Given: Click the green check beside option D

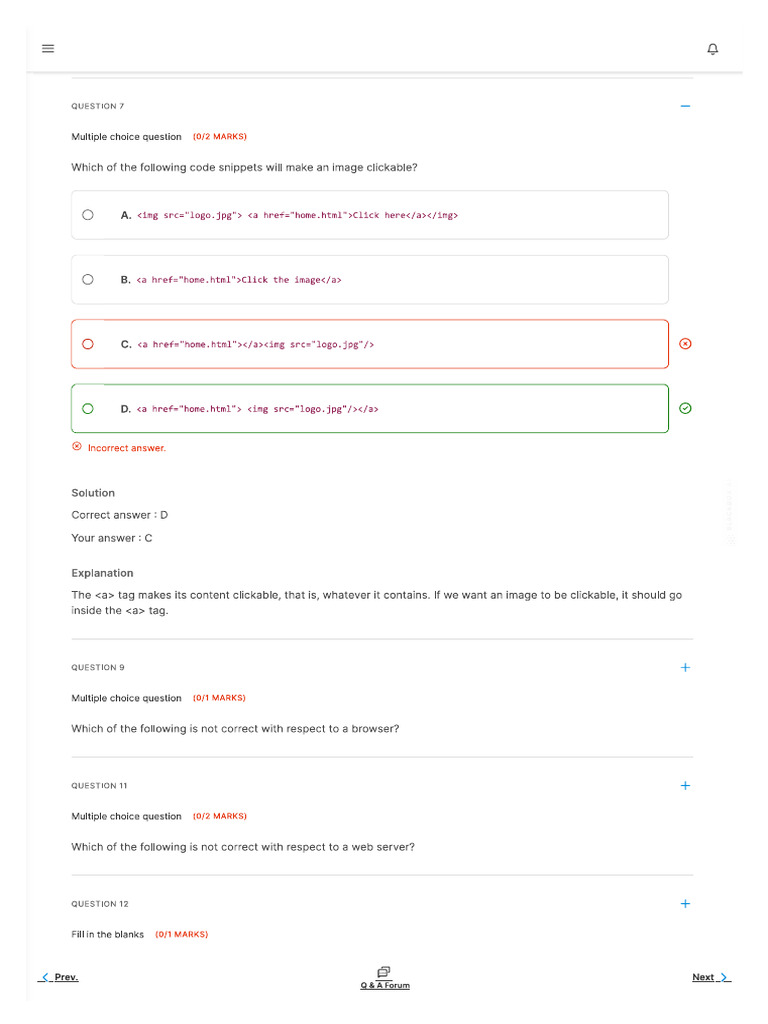Looking at the screenshot, I should [685, 408].
